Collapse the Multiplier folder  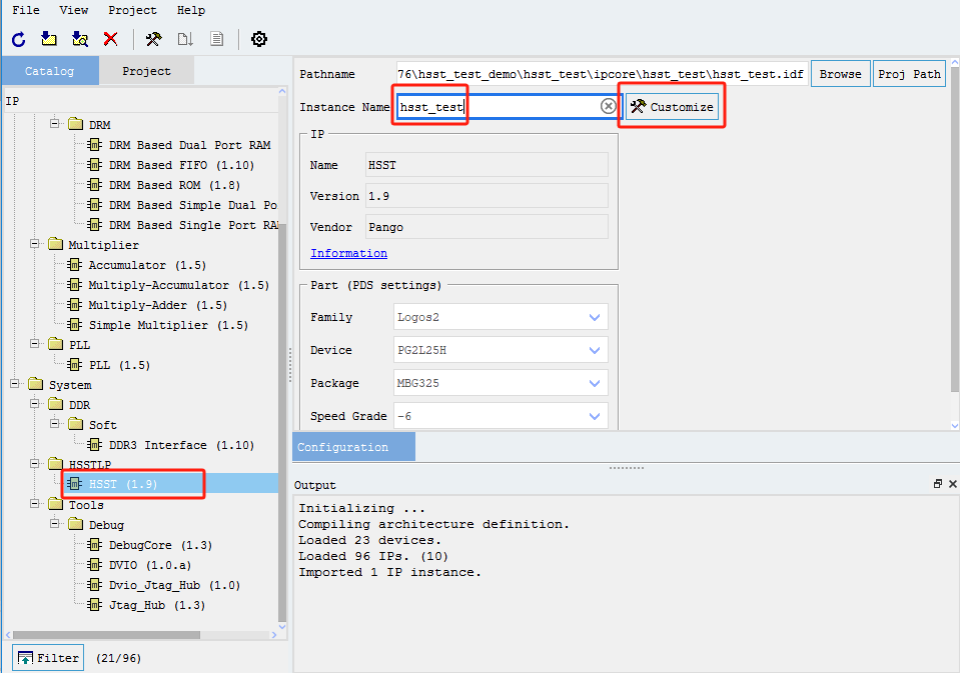35,244
